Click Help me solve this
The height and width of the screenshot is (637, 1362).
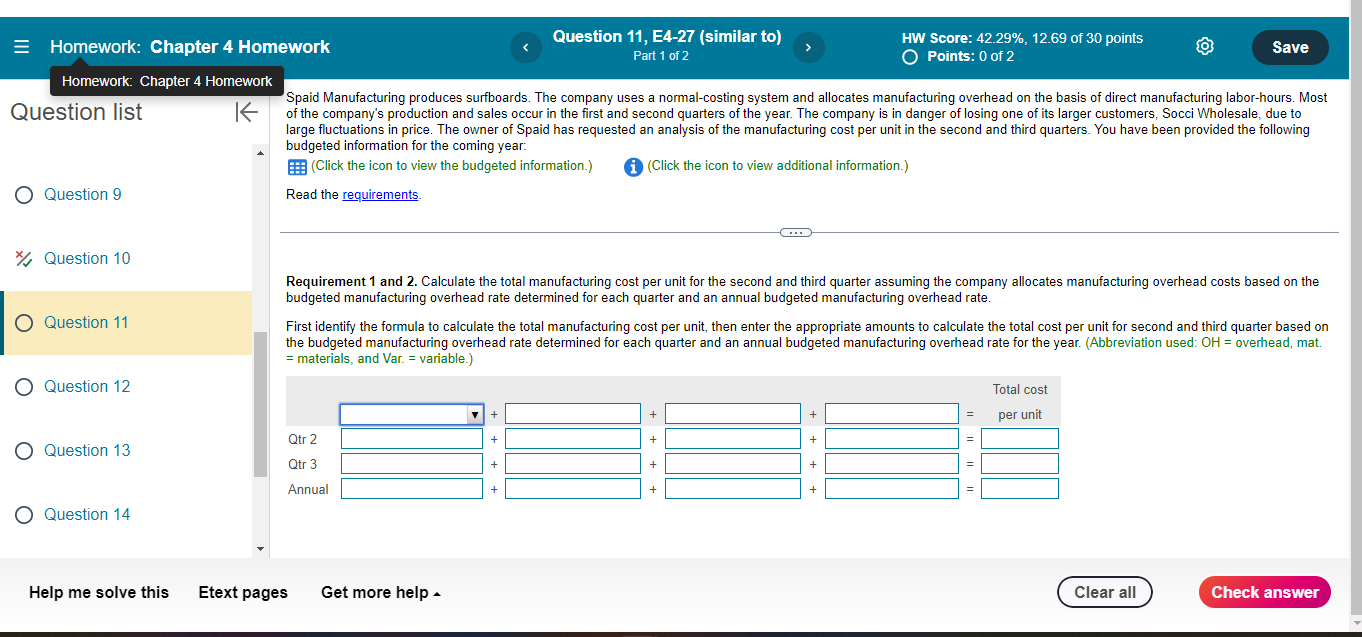tap(99, 592)
